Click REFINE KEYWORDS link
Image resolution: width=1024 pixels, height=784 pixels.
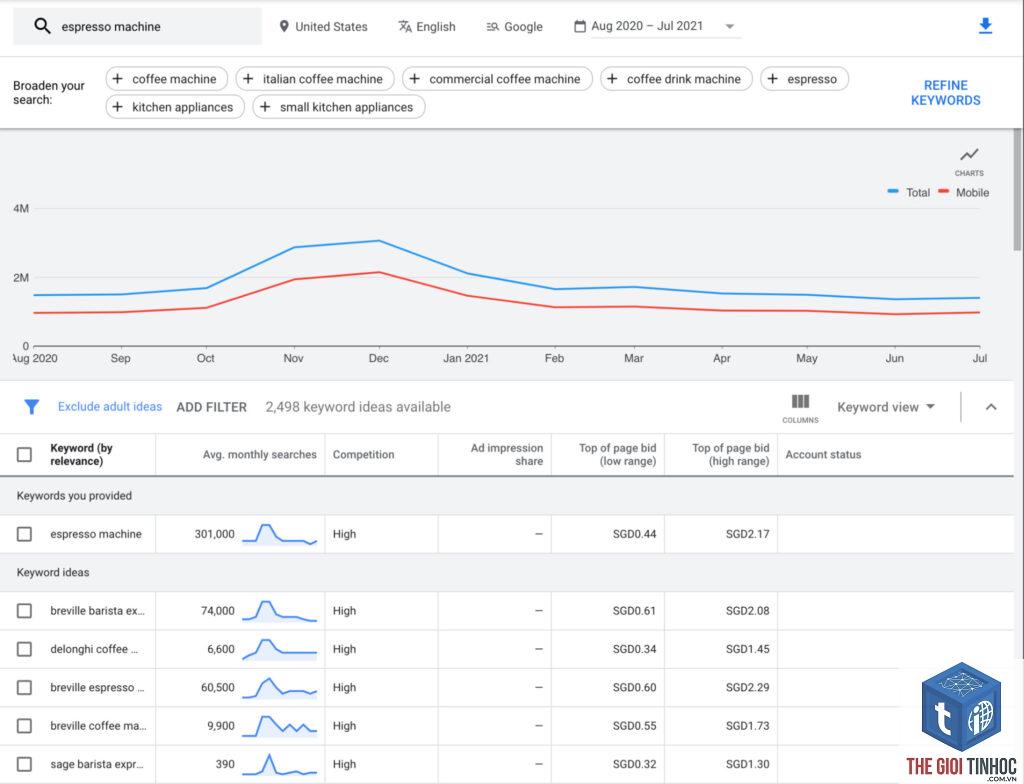946,93
